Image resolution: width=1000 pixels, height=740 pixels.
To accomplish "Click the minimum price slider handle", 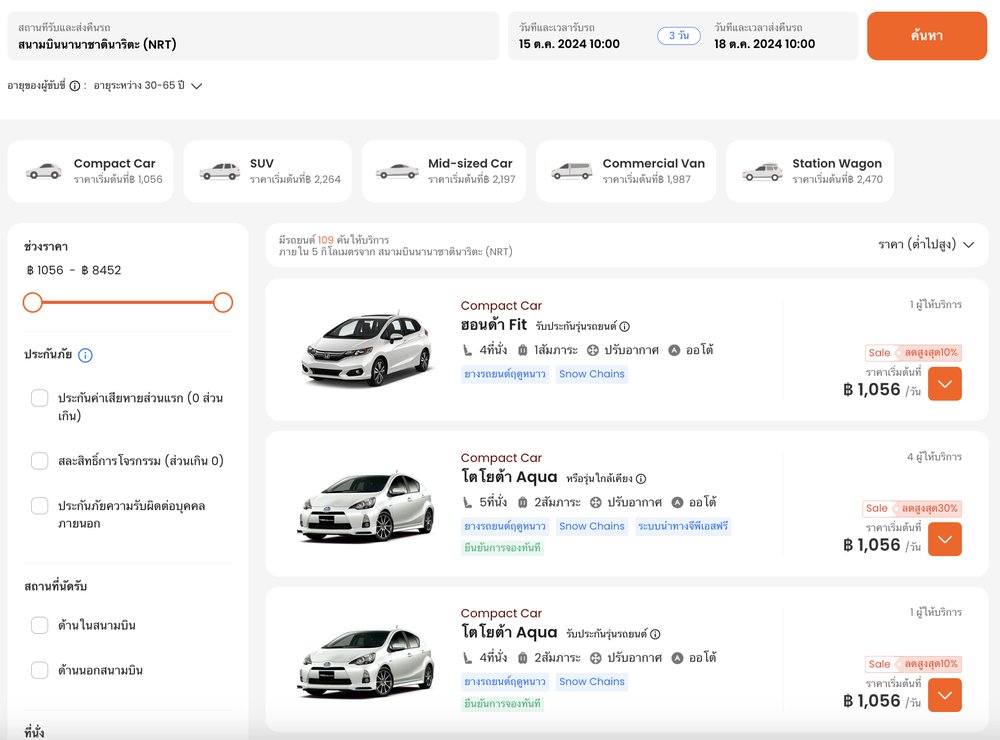I will (x=33, y=302).
